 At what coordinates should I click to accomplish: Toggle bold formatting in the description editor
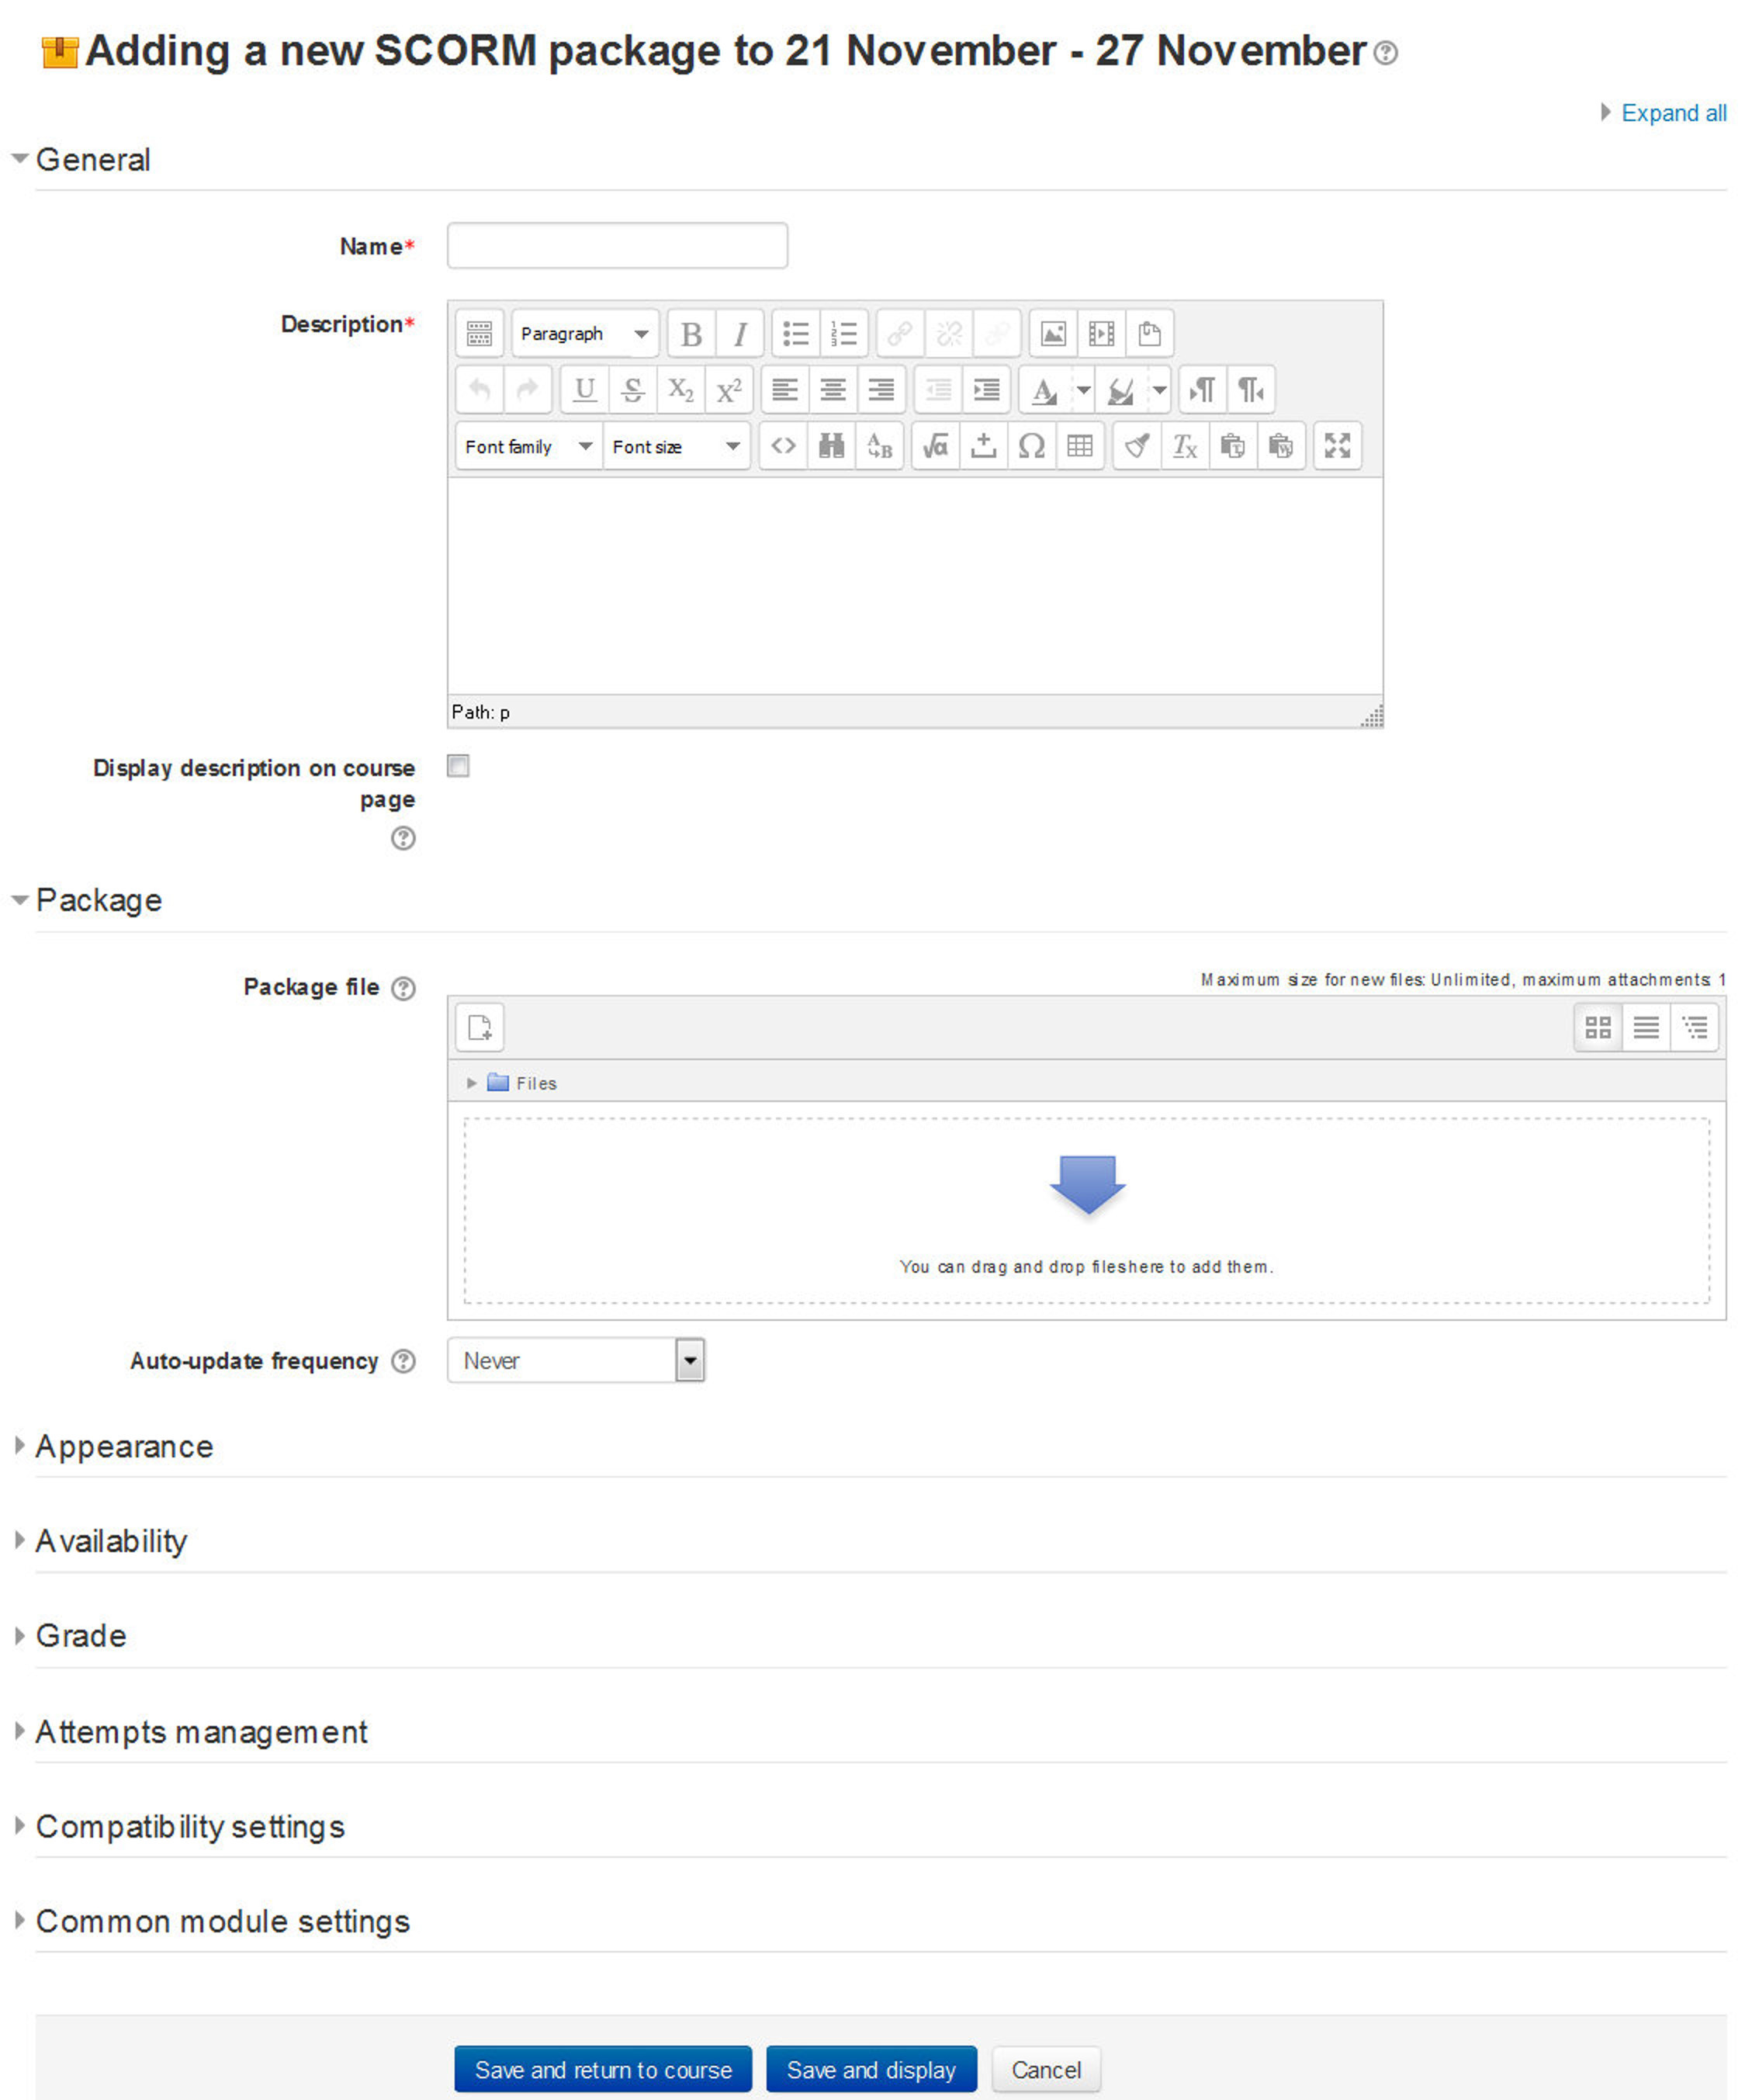pyautogui.click(x=692, y=335)
